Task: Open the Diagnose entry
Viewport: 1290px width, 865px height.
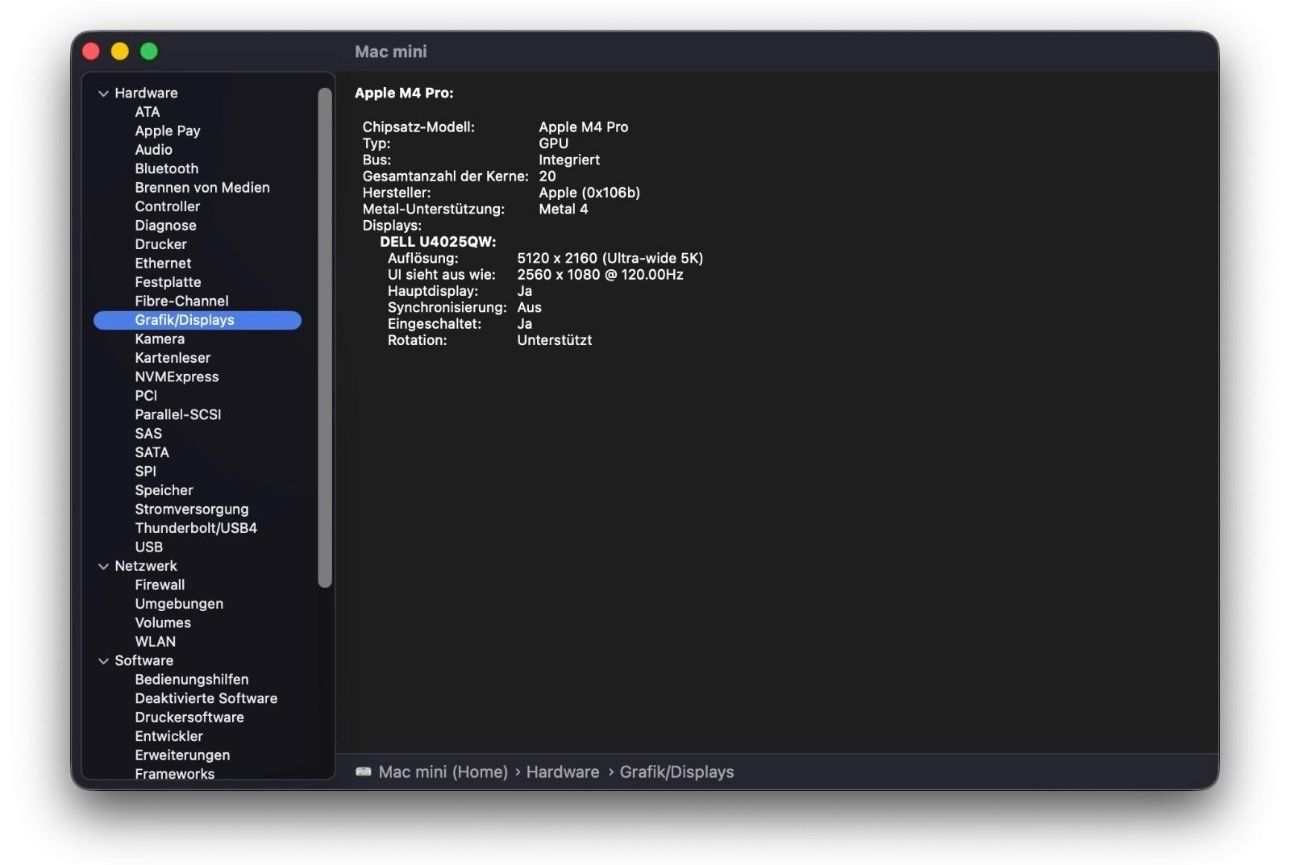Action: [x=165, y=226]
